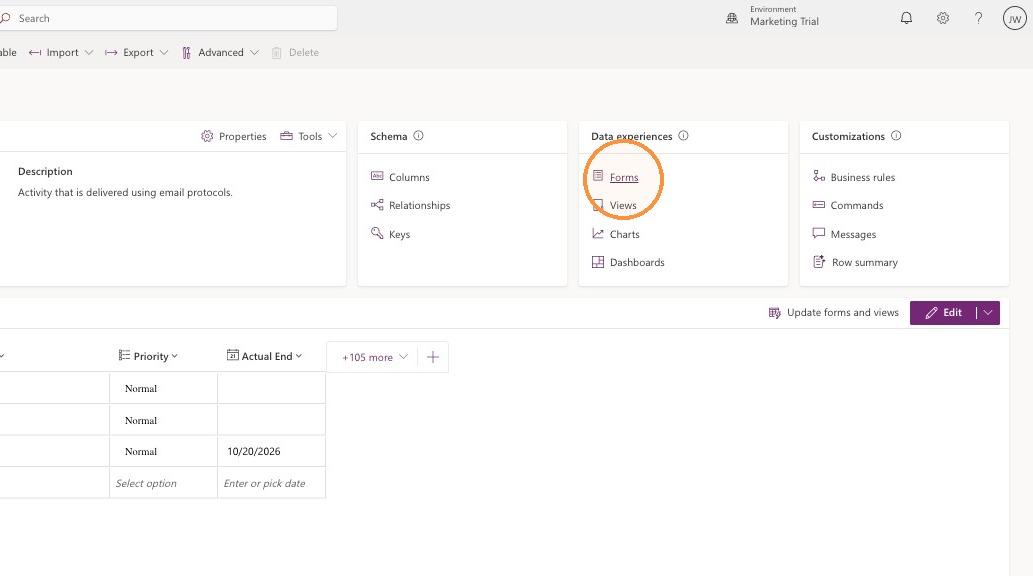
Task: Open the Actual End column header menu
Action: click(264, 356)
